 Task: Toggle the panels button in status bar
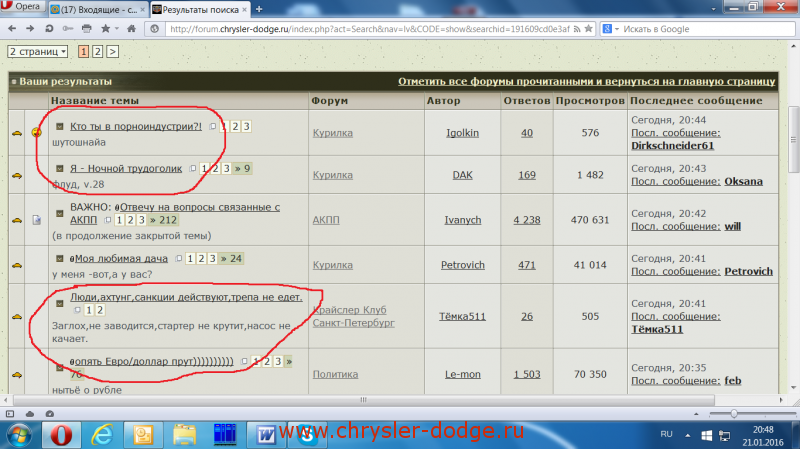[x=10, y=414]
